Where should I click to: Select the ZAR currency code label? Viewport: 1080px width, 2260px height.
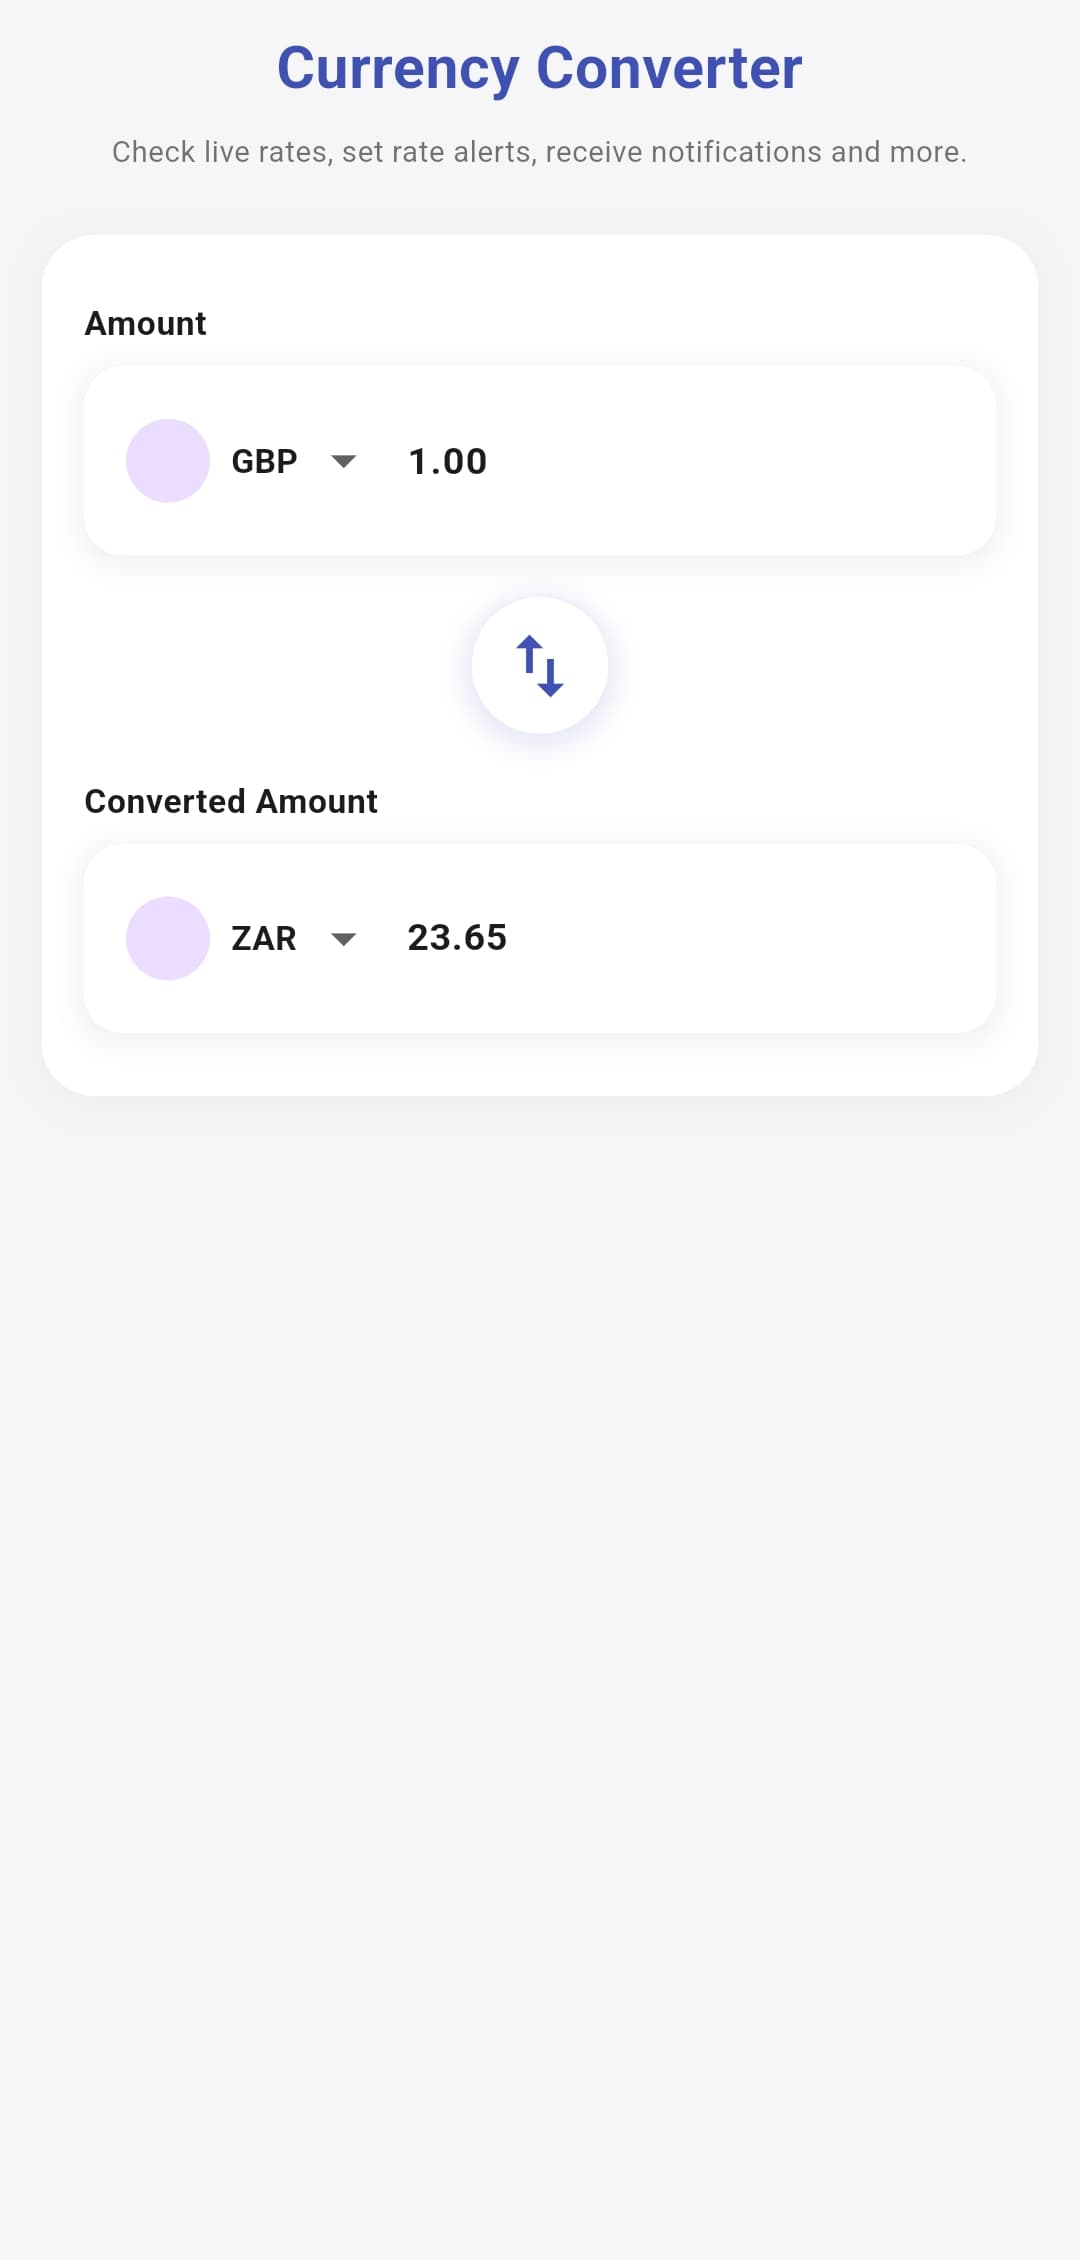[264, 939]
